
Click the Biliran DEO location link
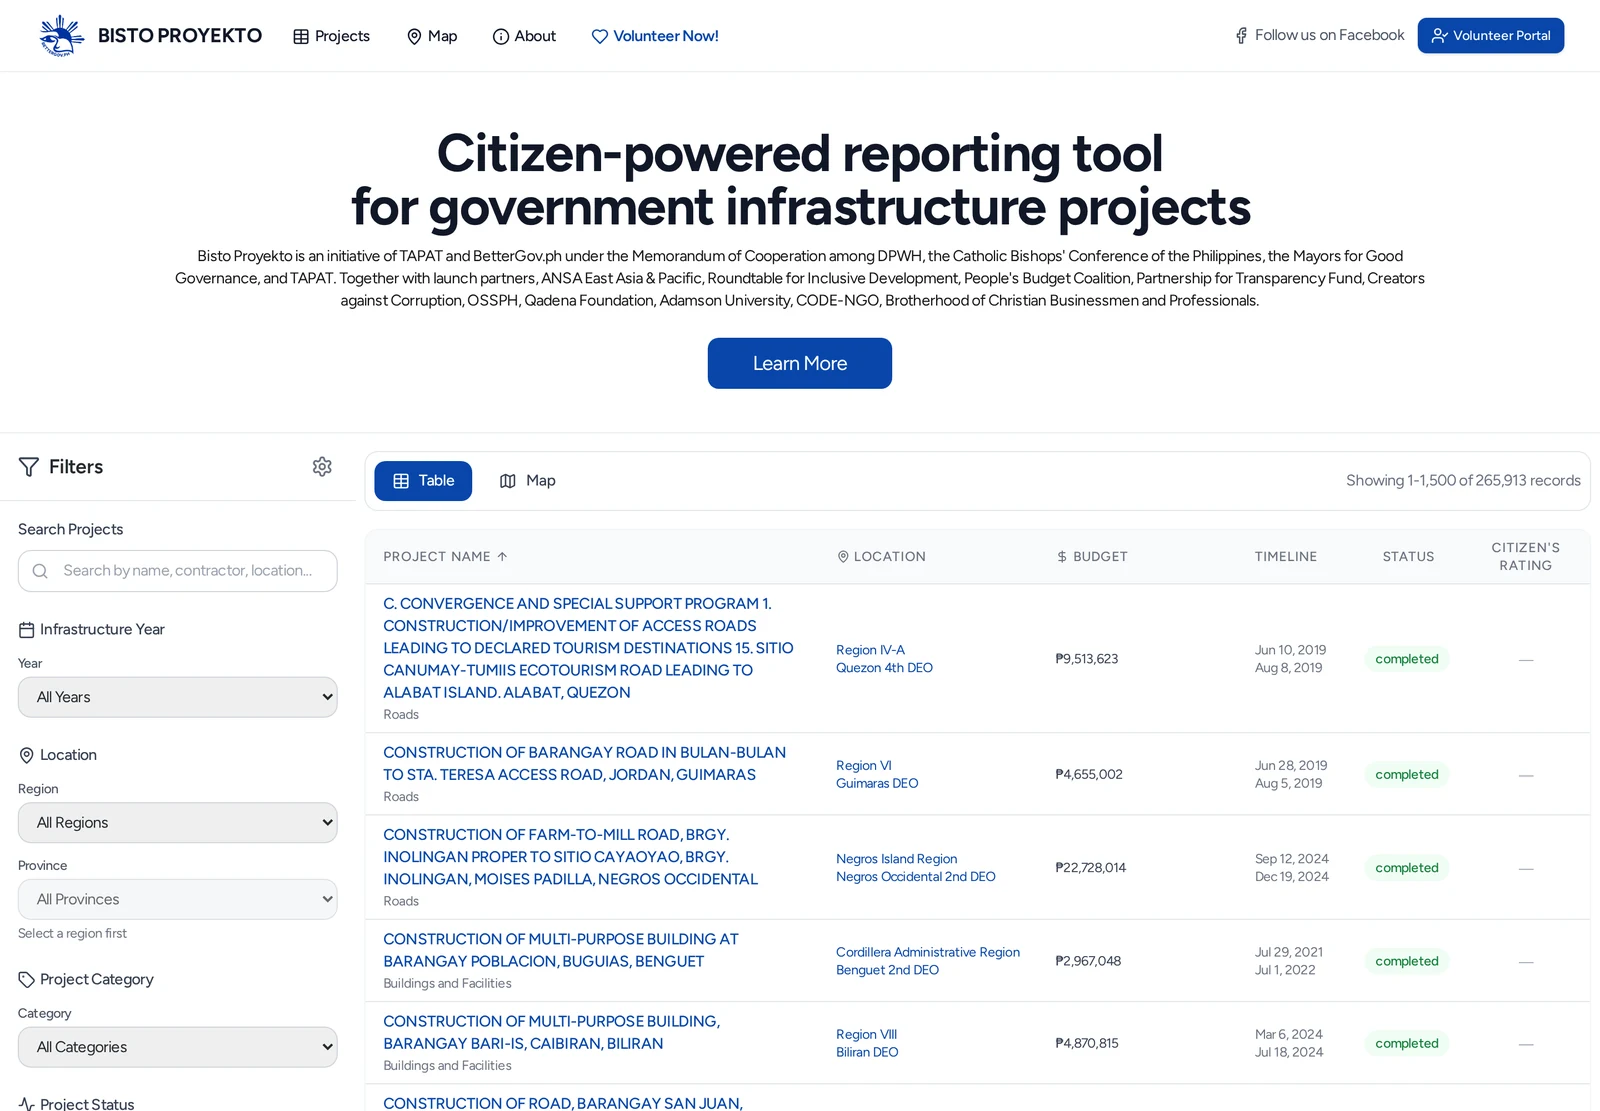point(867,1052)
